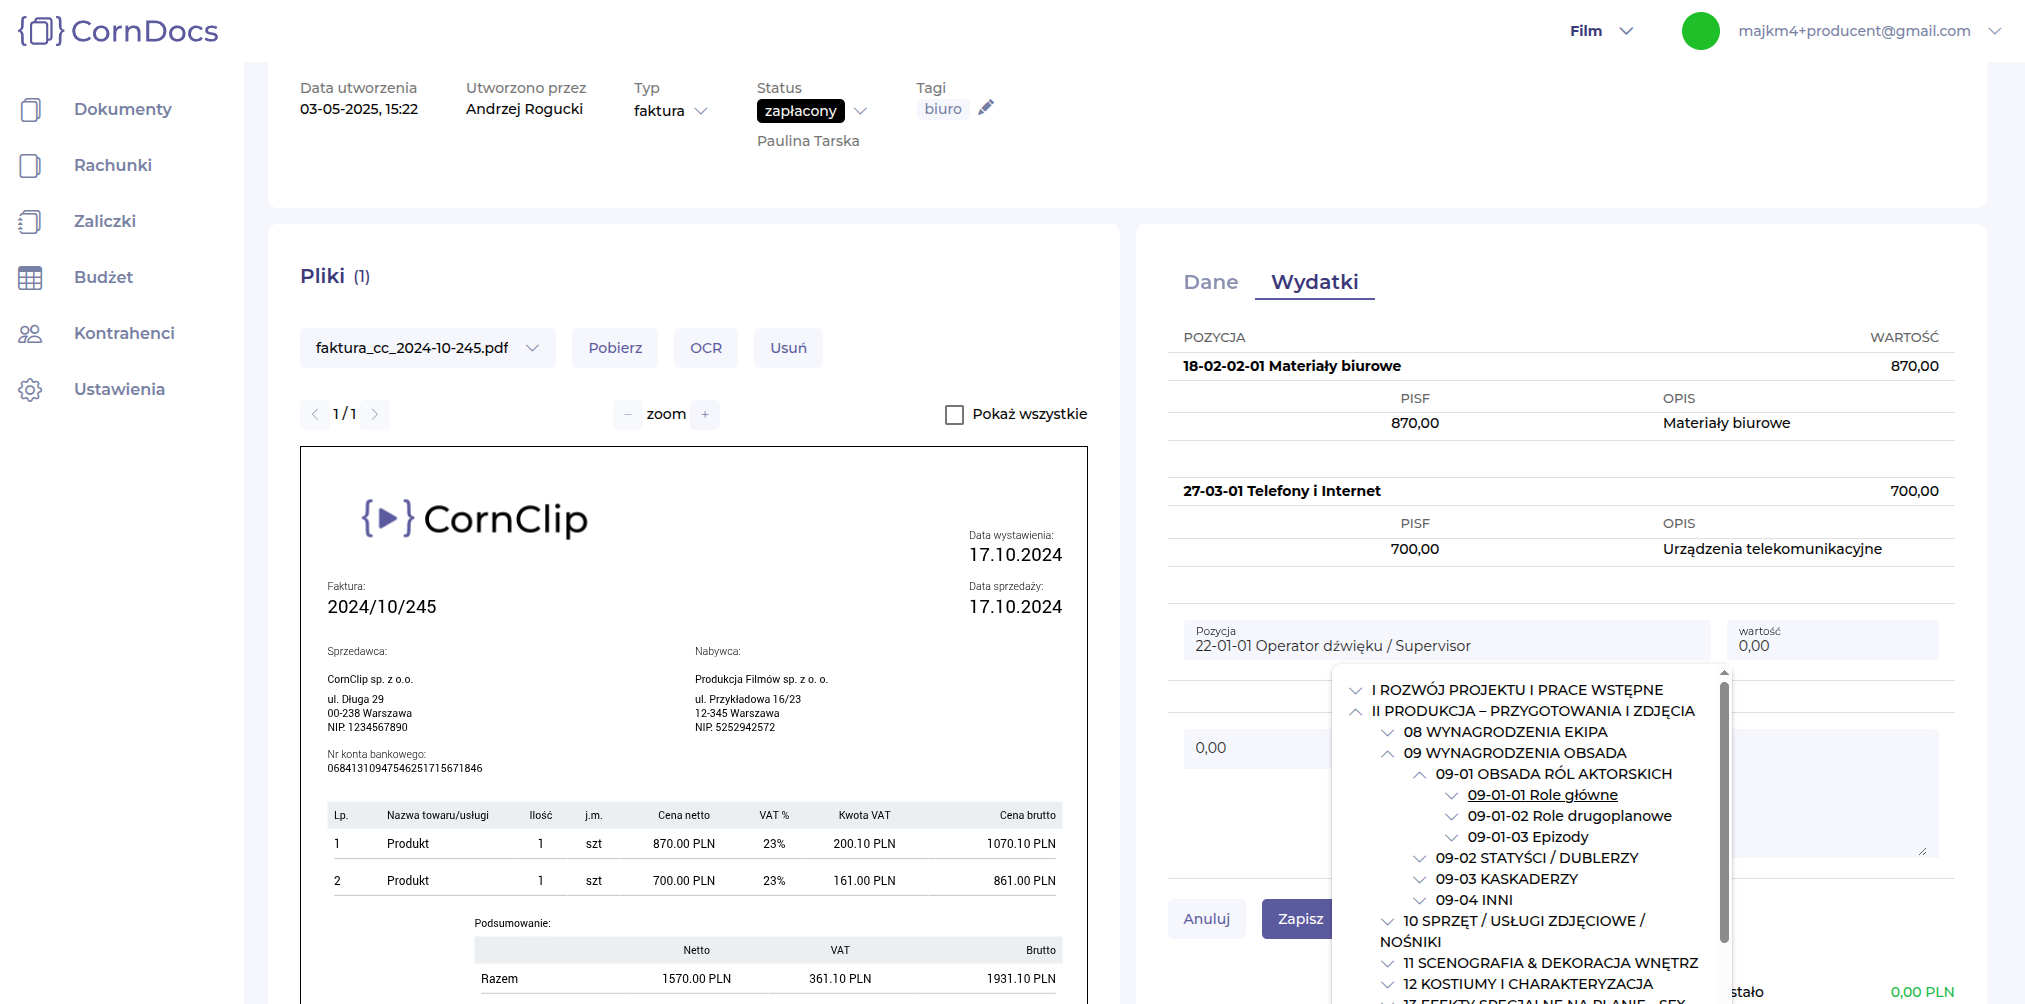The width and height of the screenshot is (2025, 1004).
Task: Collapse 09-01 OBSADA RÓL AKTORSKICH node
Action: coord(1419,774)
